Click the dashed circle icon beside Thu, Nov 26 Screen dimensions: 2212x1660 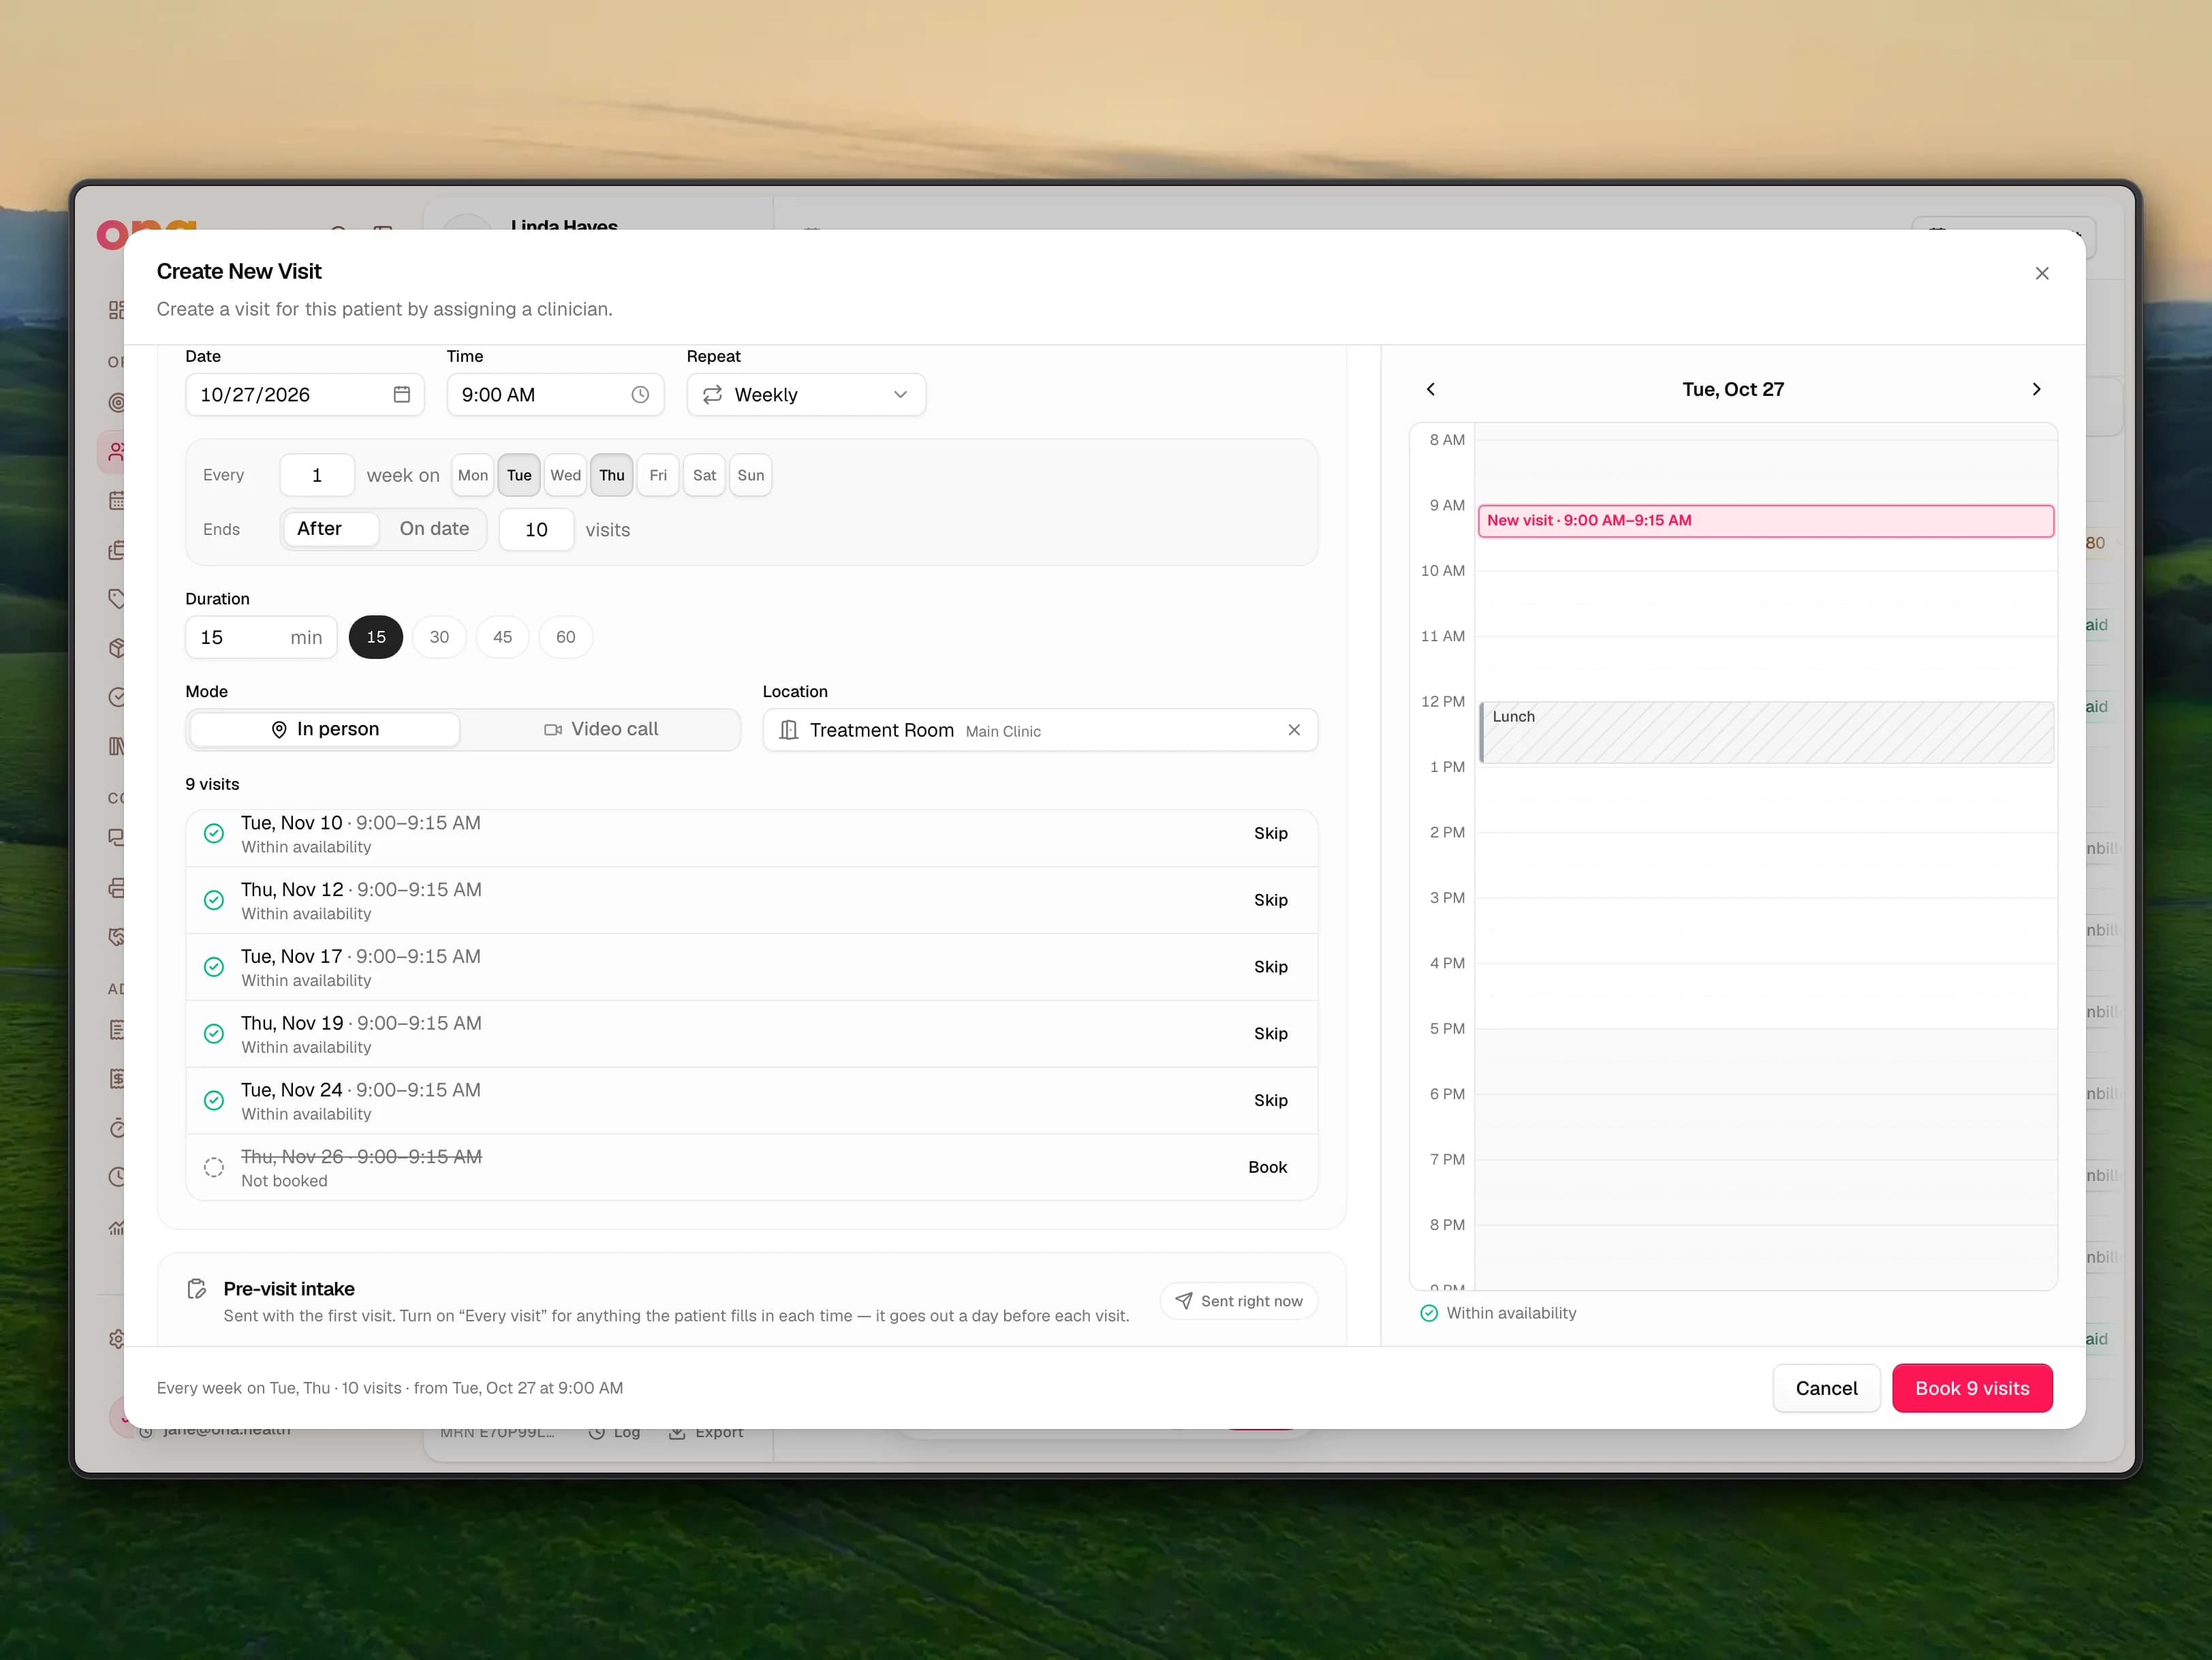[214, 1167]
